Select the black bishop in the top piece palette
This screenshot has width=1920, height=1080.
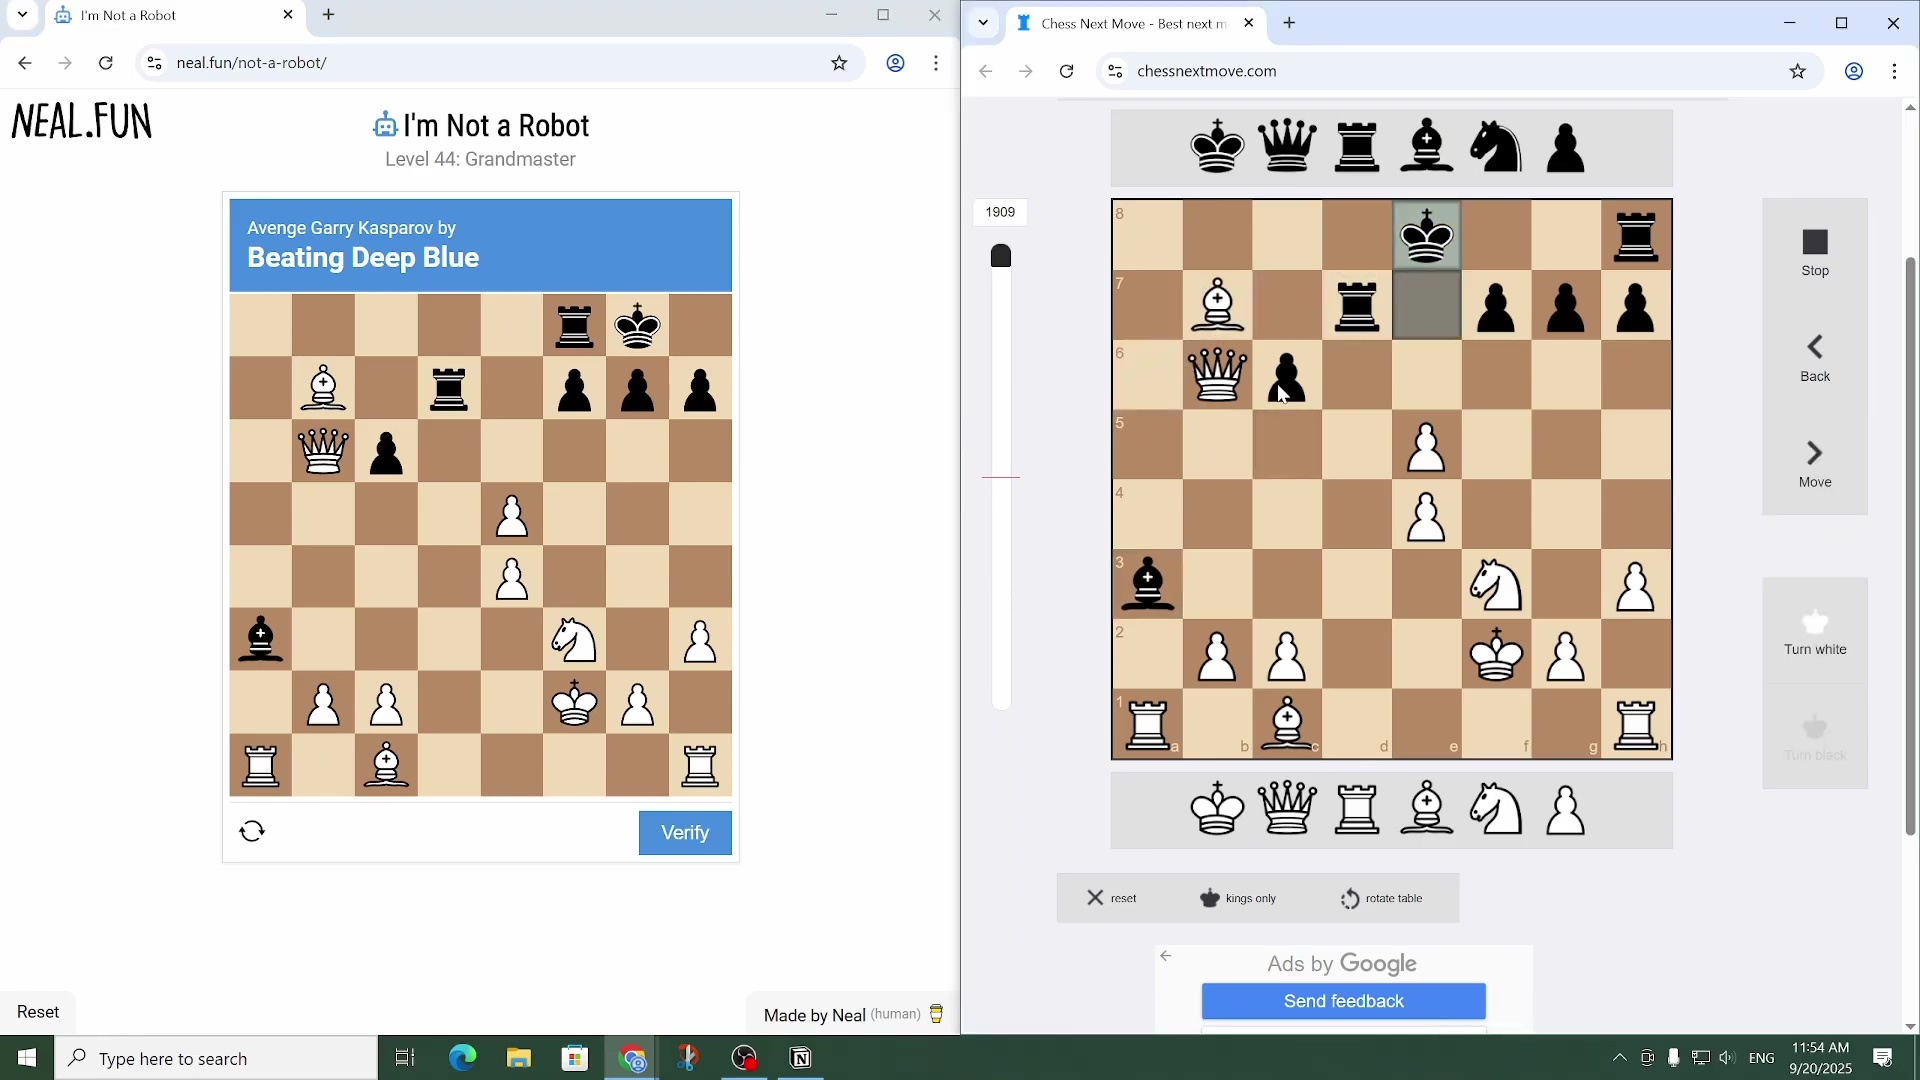(1427, 147)
